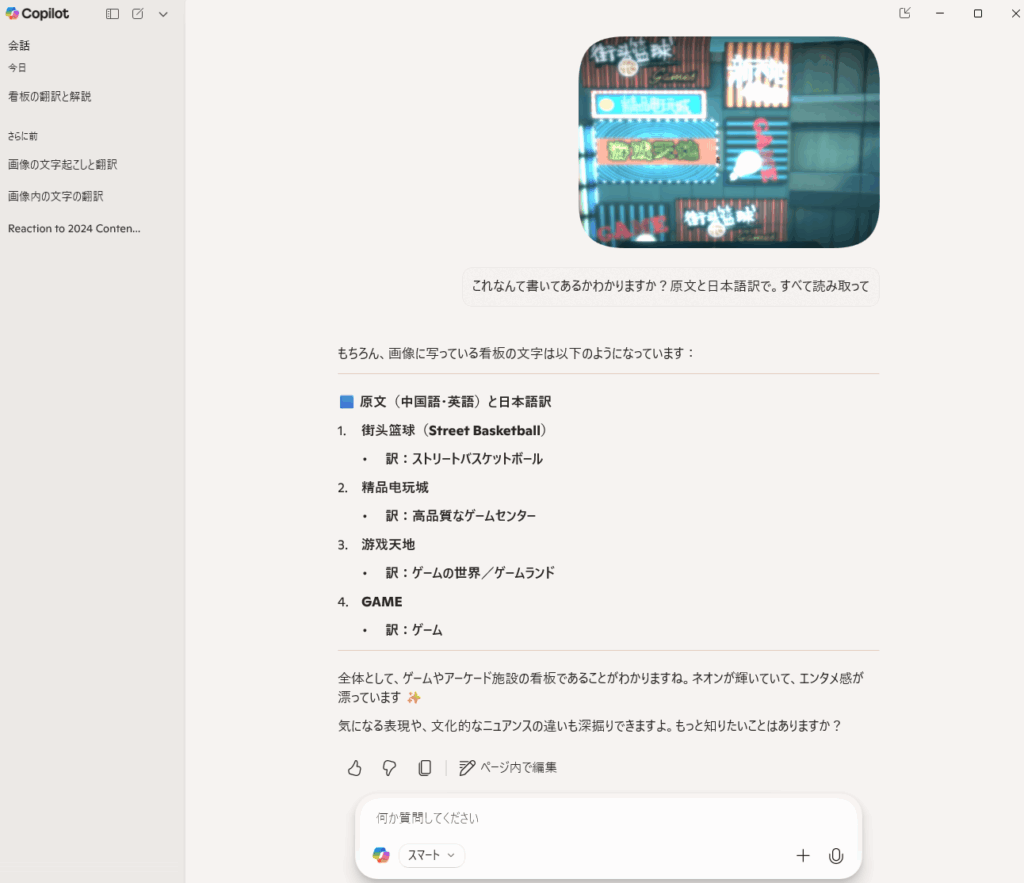Open conversation 画像内の文字の翻訳
Screen dimensions: 1024x883
[x=56, y=197]
